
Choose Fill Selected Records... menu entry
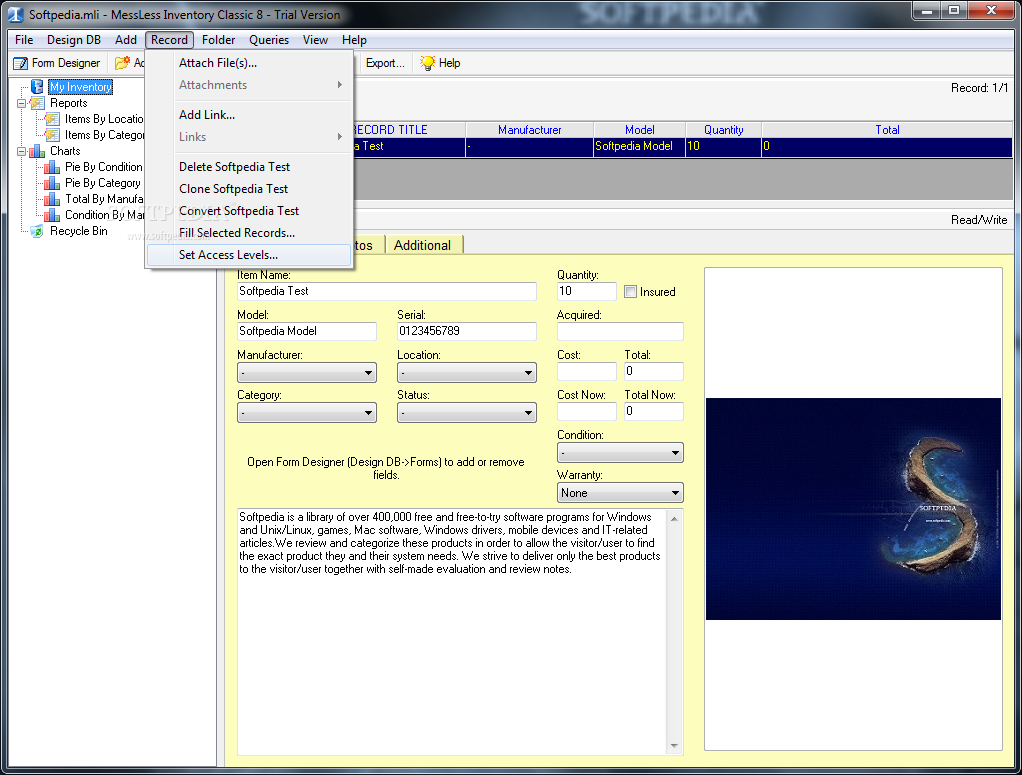point(249,233)
